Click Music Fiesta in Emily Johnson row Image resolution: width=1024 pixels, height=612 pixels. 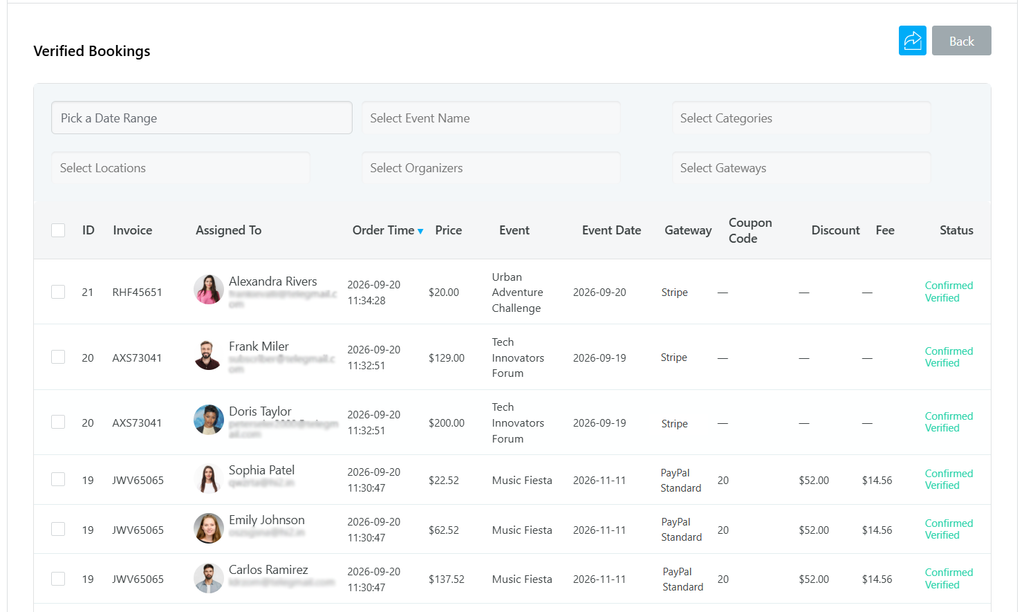coord(522,530)
